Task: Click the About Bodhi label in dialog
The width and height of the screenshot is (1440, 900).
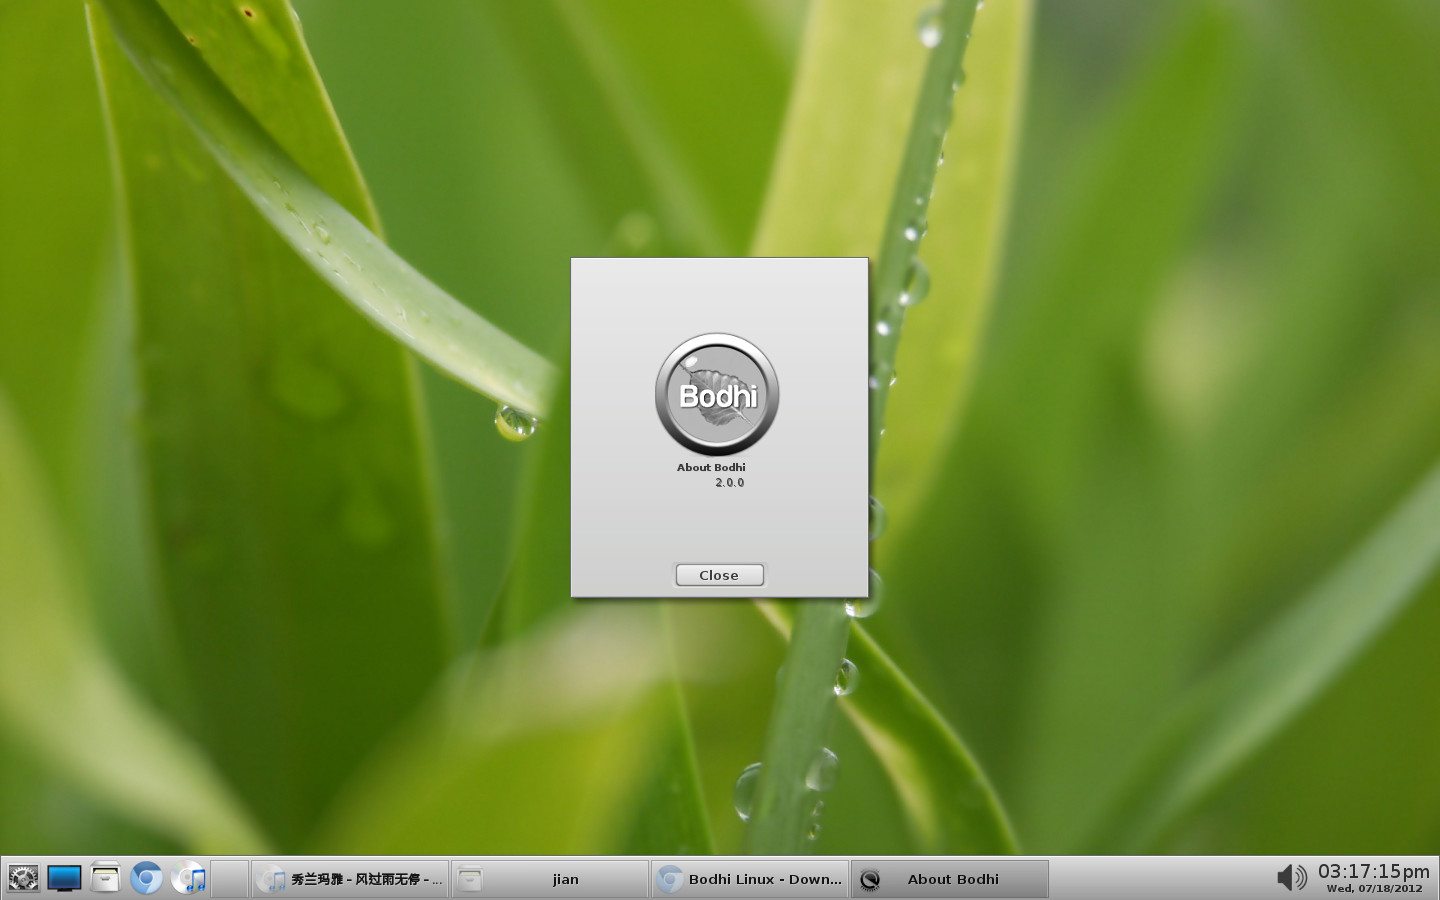Action: 711,467
